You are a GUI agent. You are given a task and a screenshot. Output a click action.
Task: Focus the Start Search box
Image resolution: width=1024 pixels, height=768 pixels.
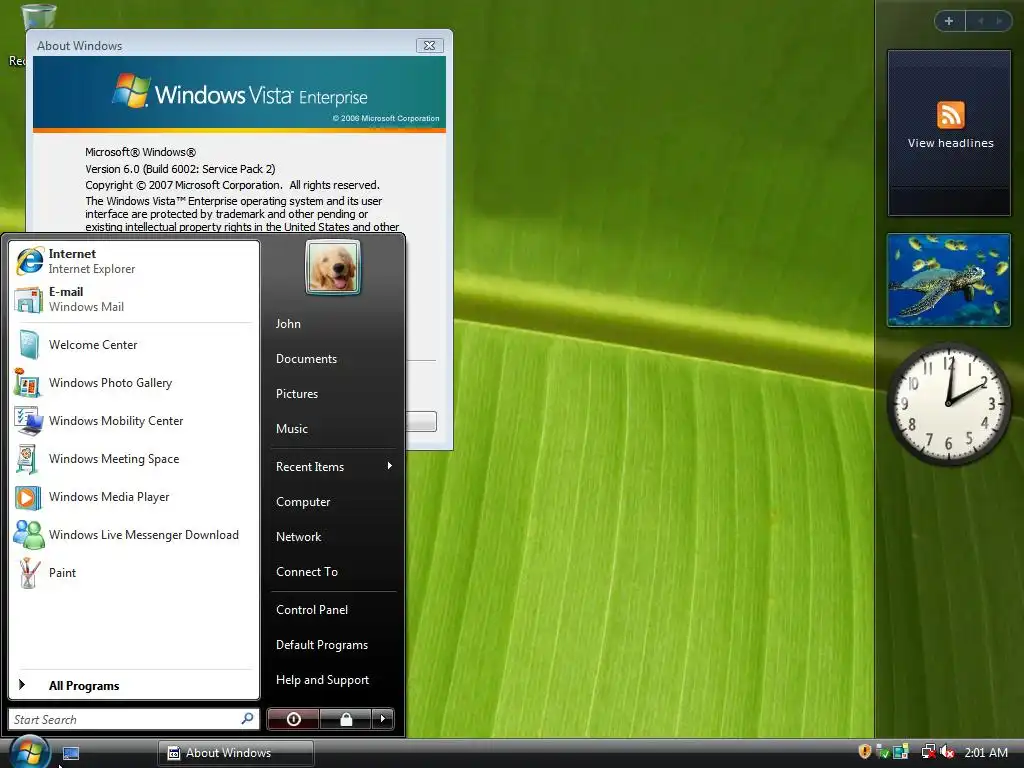pyautogui.click(x=133, y=719)
